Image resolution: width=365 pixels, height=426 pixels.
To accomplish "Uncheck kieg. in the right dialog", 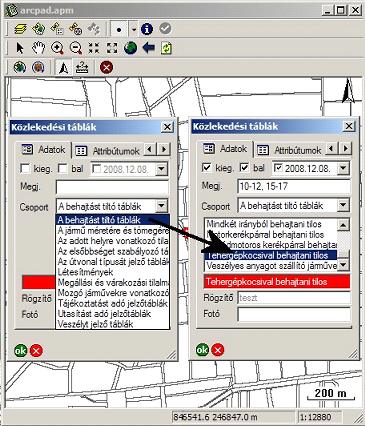I will [207, 168].
